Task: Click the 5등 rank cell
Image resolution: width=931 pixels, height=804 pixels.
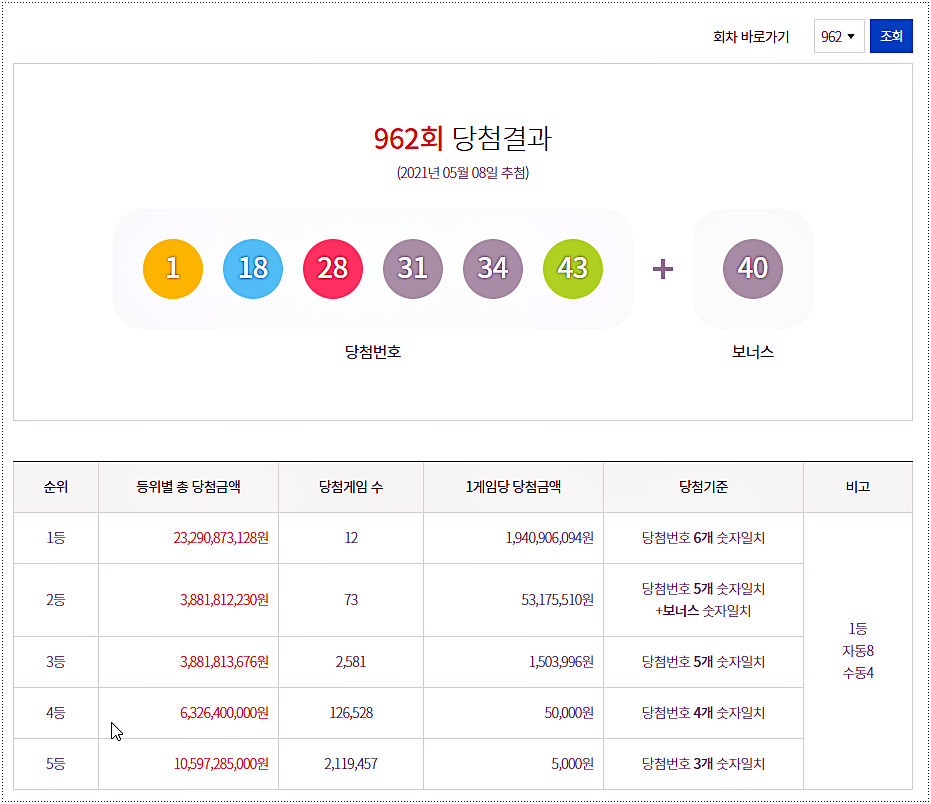Action: pyautogui.click(x=56, y=764)
